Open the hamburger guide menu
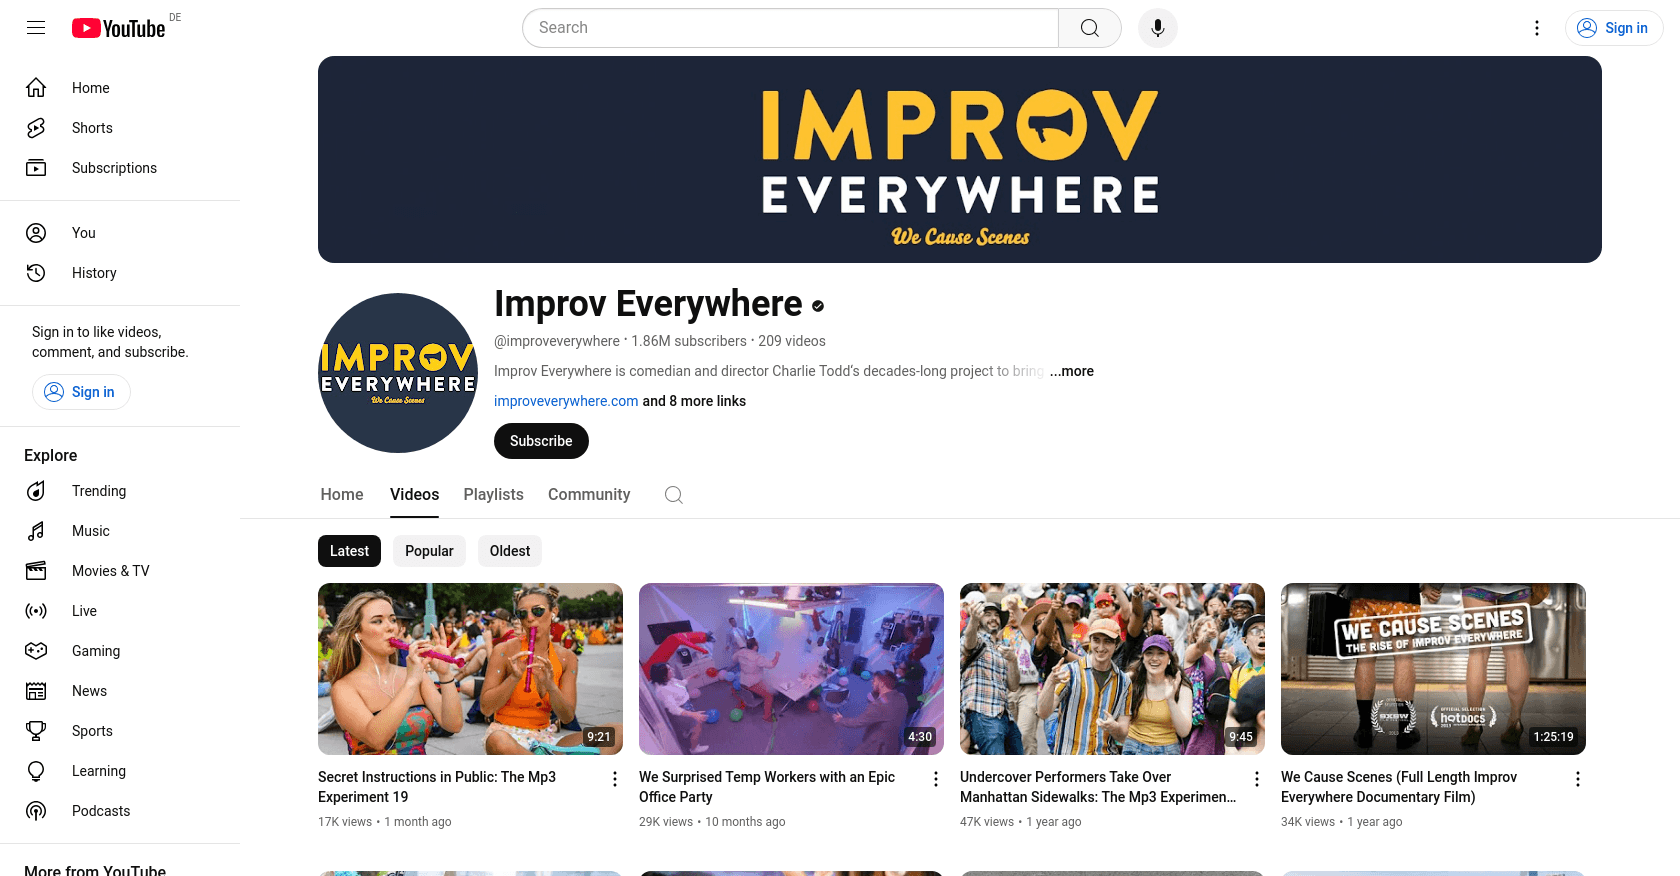Viewport: 1680px width, 876px height. (x=36, y=28)
